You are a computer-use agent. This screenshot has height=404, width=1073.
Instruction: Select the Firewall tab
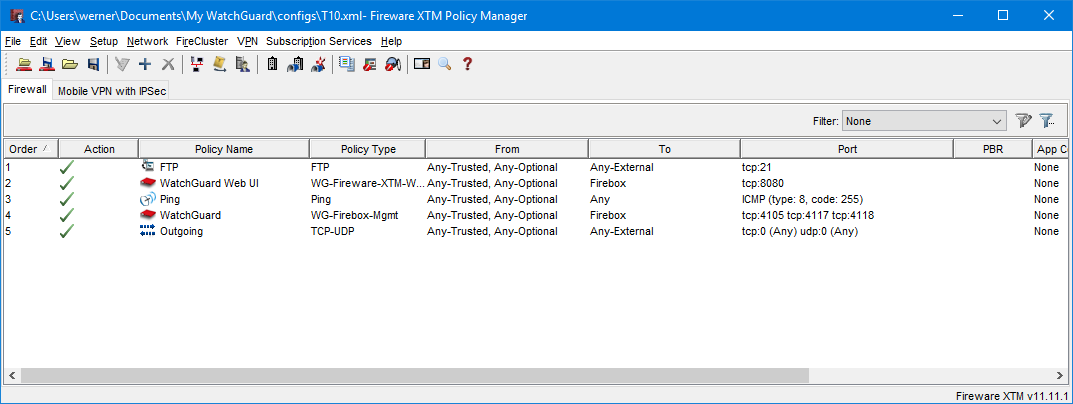tap(27, 90)
